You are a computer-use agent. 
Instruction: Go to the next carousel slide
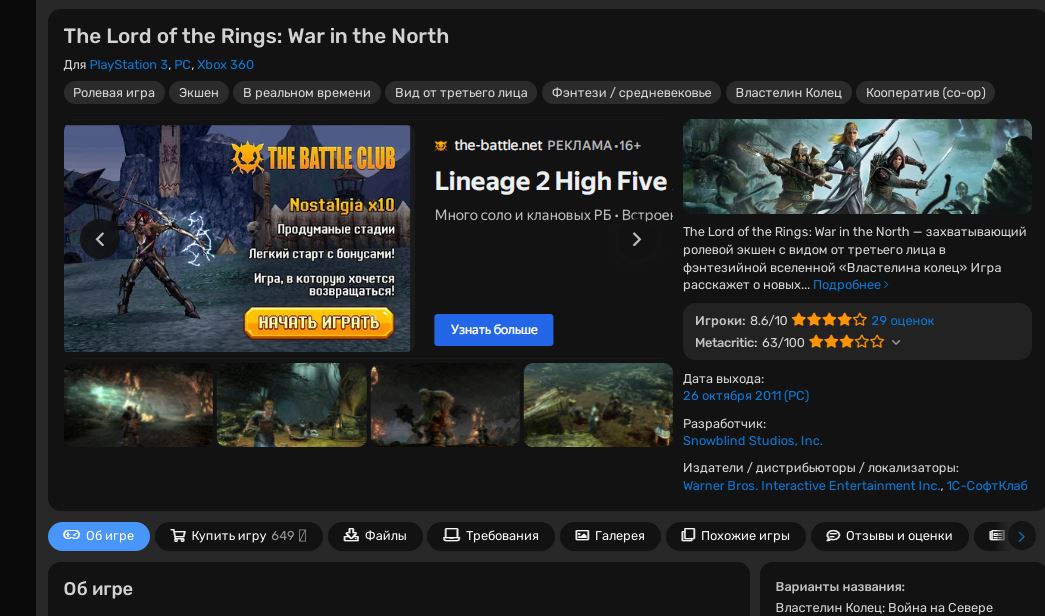coord(636,239)
